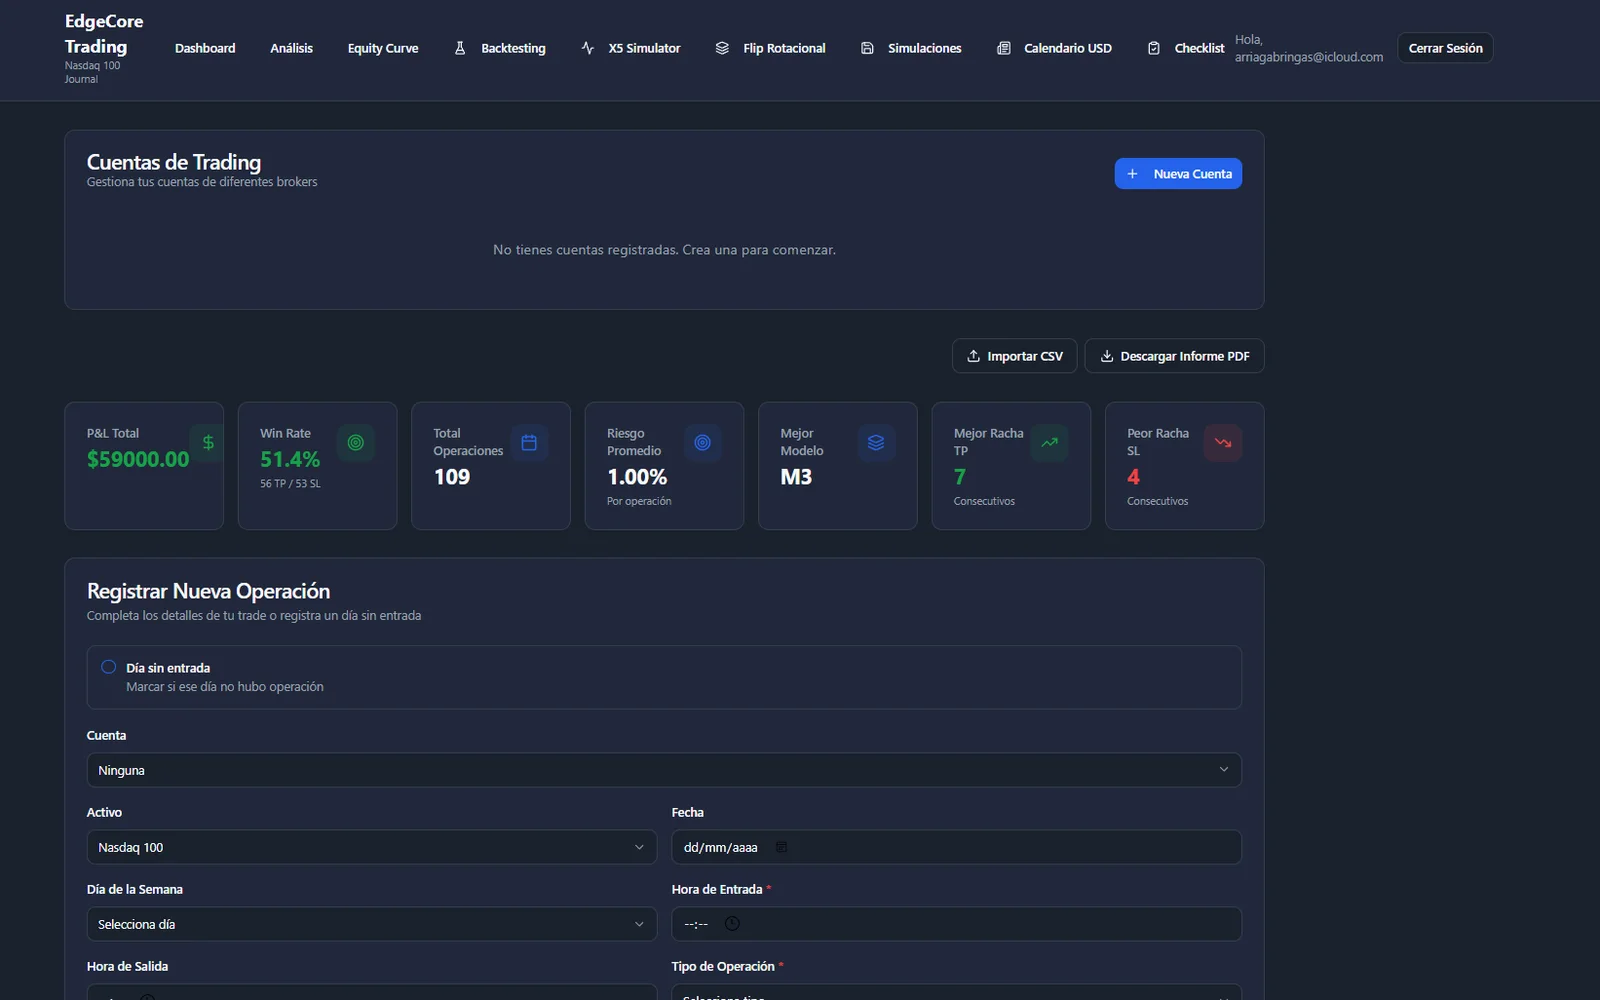Go to the Dashboard menu item
Screen dimensions: 1600x1000
(205, 48)
